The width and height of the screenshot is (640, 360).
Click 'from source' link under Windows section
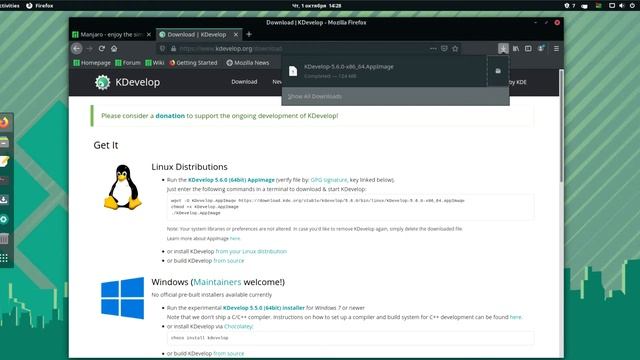[x=229, y=353]
